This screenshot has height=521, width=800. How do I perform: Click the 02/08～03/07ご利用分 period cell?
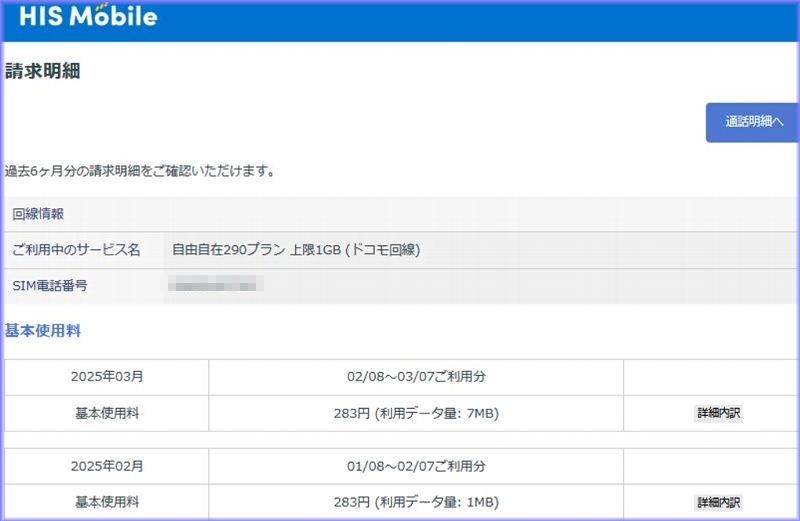point(416,377)
